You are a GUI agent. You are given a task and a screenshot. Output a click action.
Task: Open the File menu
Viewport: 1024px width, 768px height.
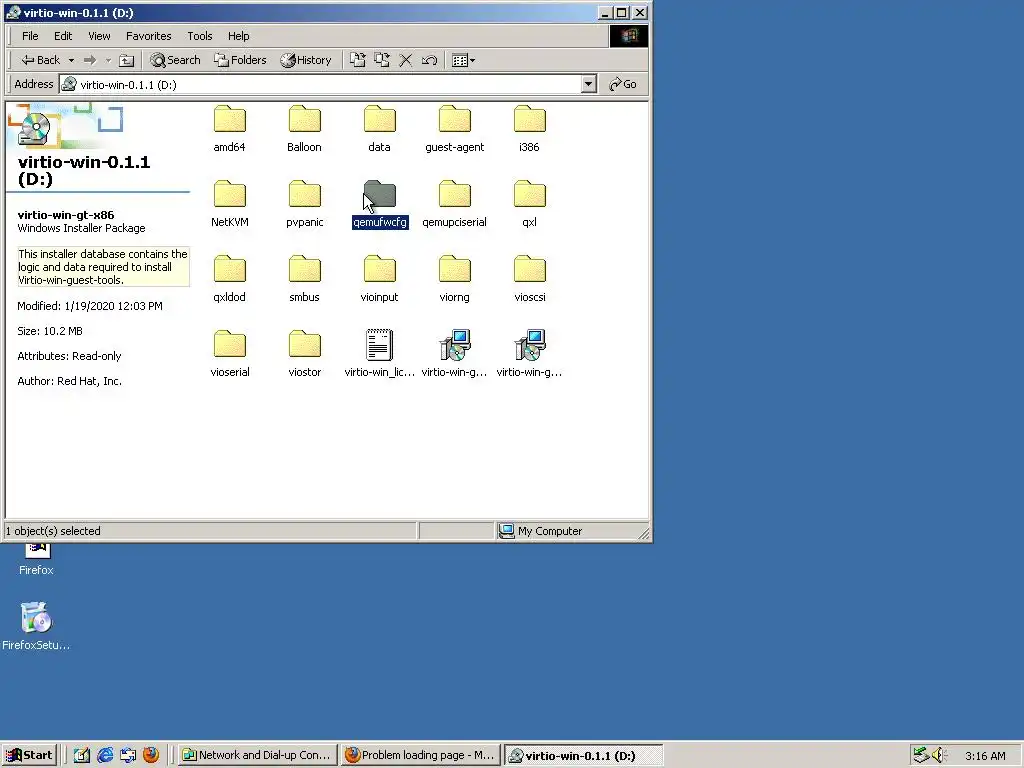(x=30, y=36)
